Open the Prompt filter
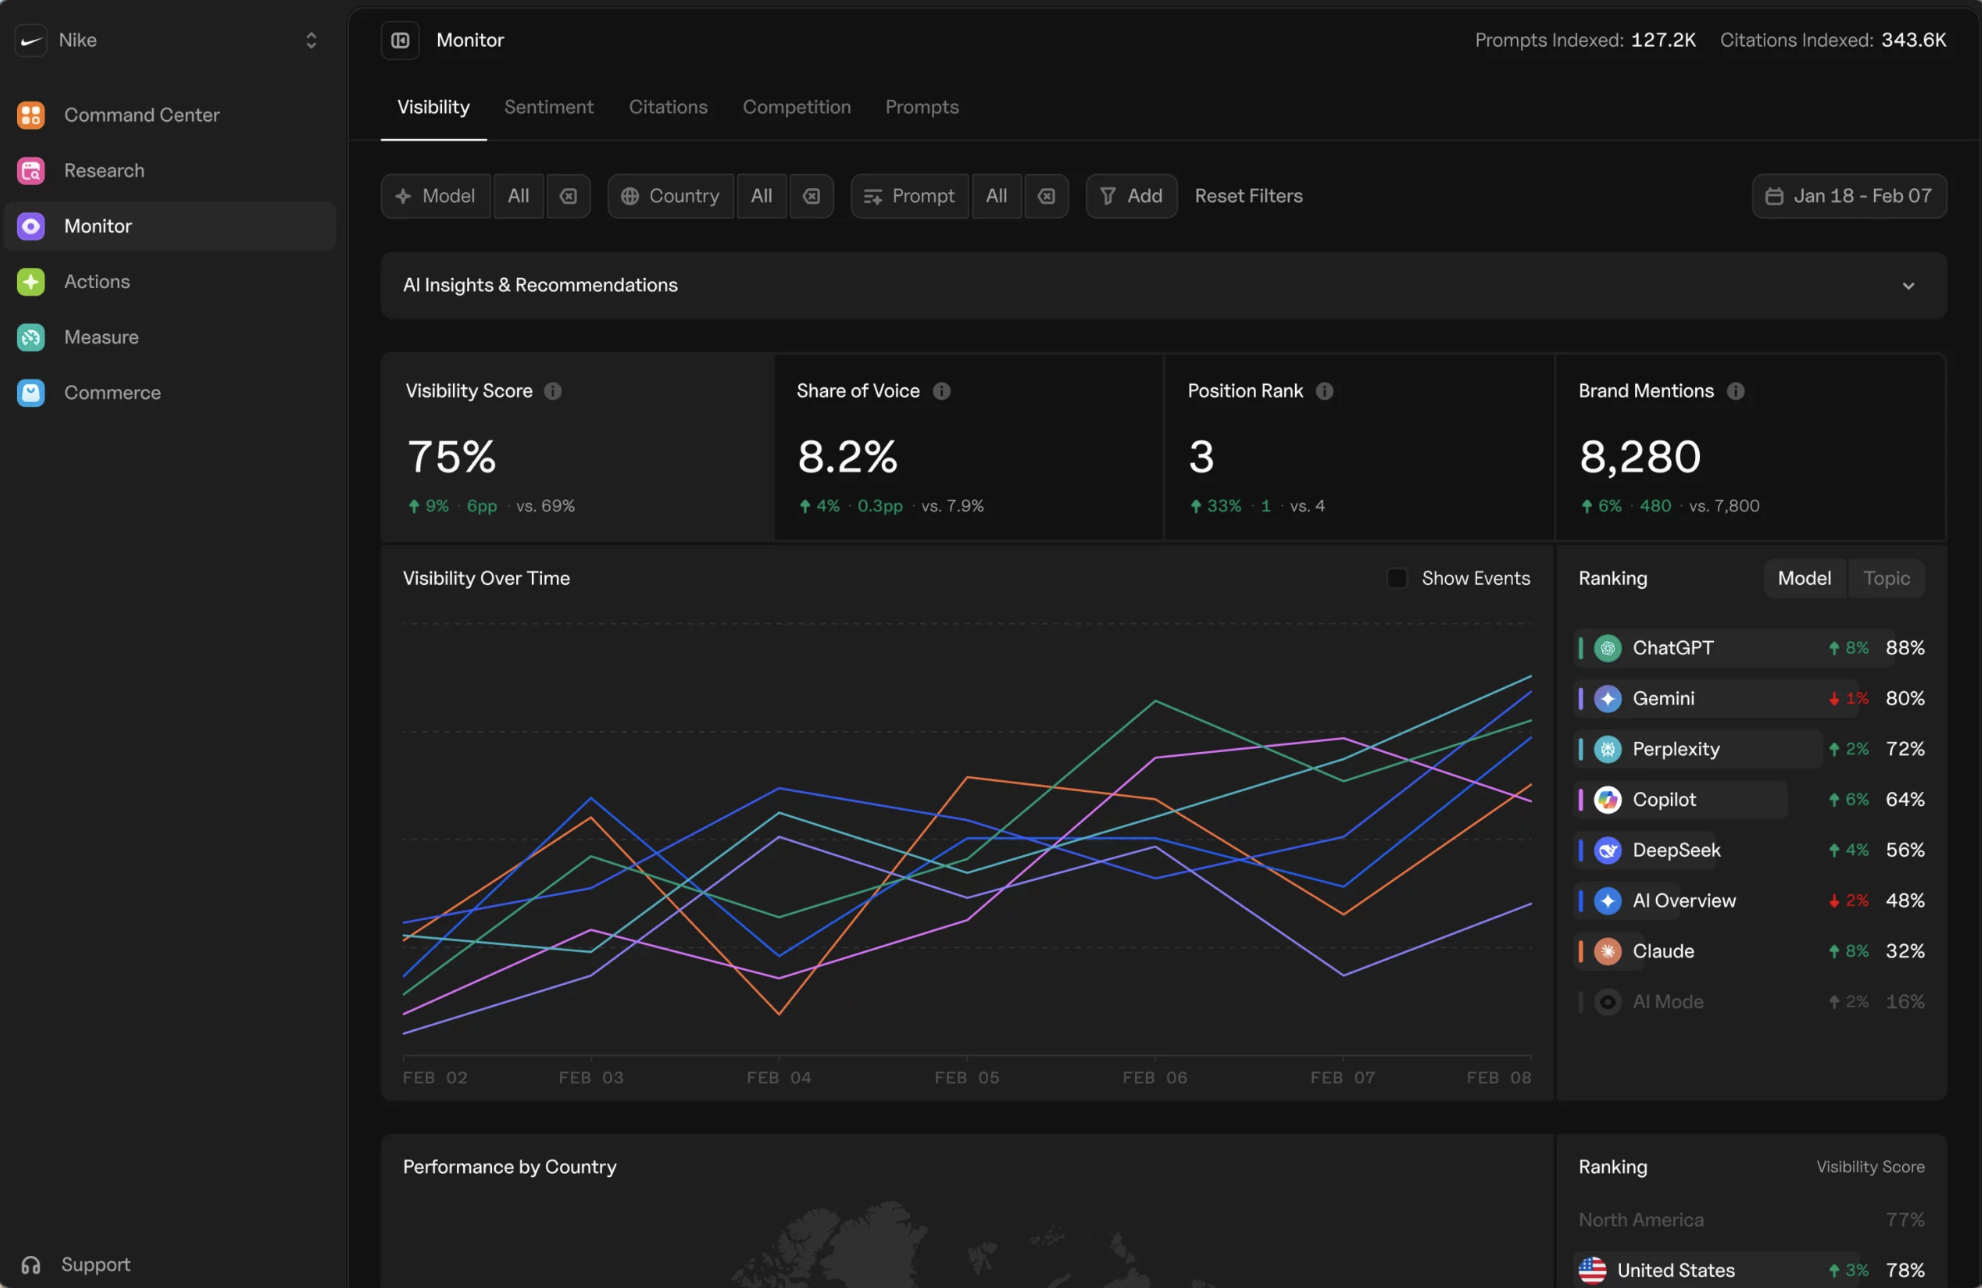 tap(910, 196)
